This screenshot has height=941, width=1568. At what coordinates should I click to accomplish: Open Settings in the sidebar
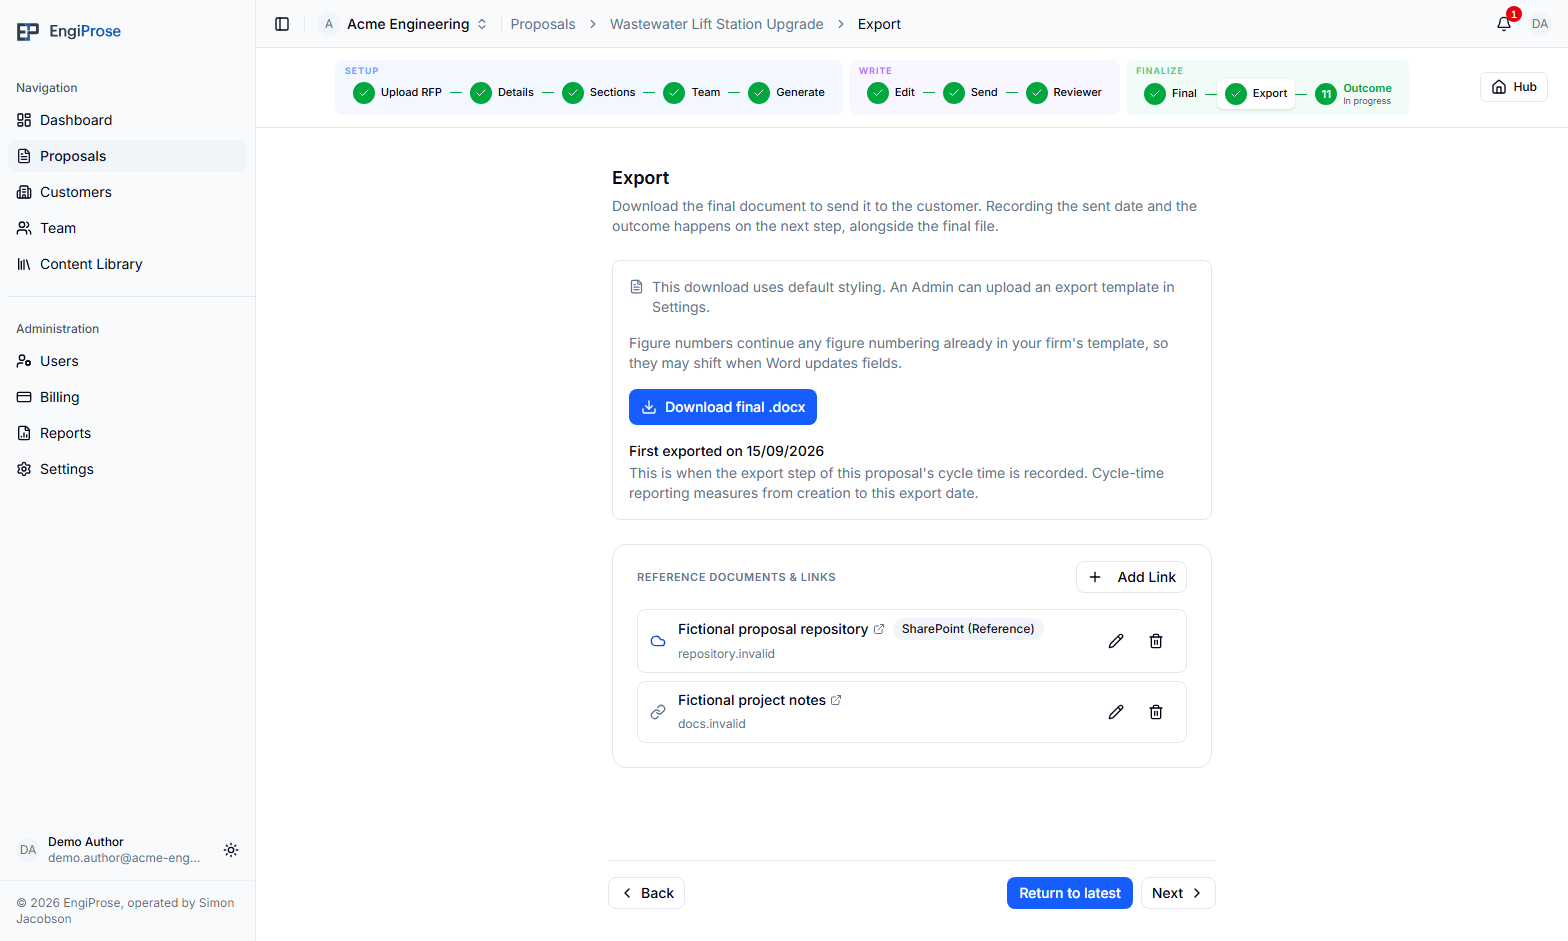click(127, 469)
